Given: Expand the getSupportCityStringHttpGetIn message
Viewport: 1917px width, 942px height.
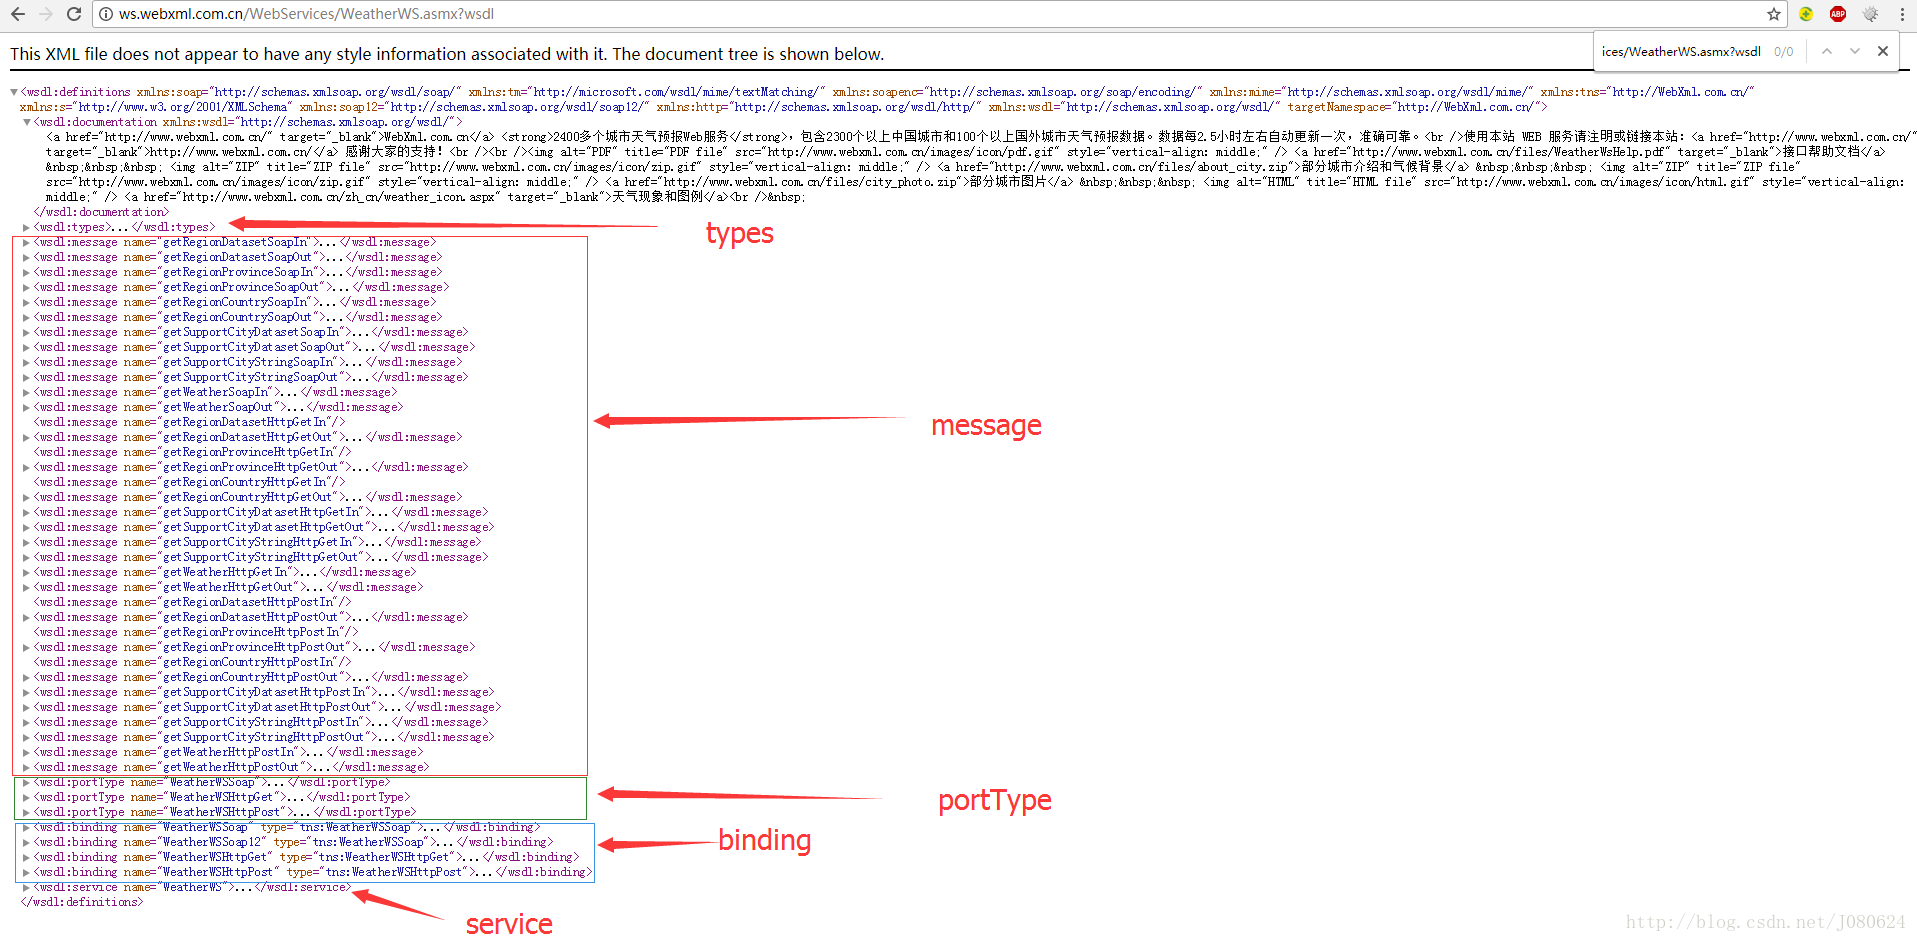Looking at the screenshot, I should click(27, 542).
